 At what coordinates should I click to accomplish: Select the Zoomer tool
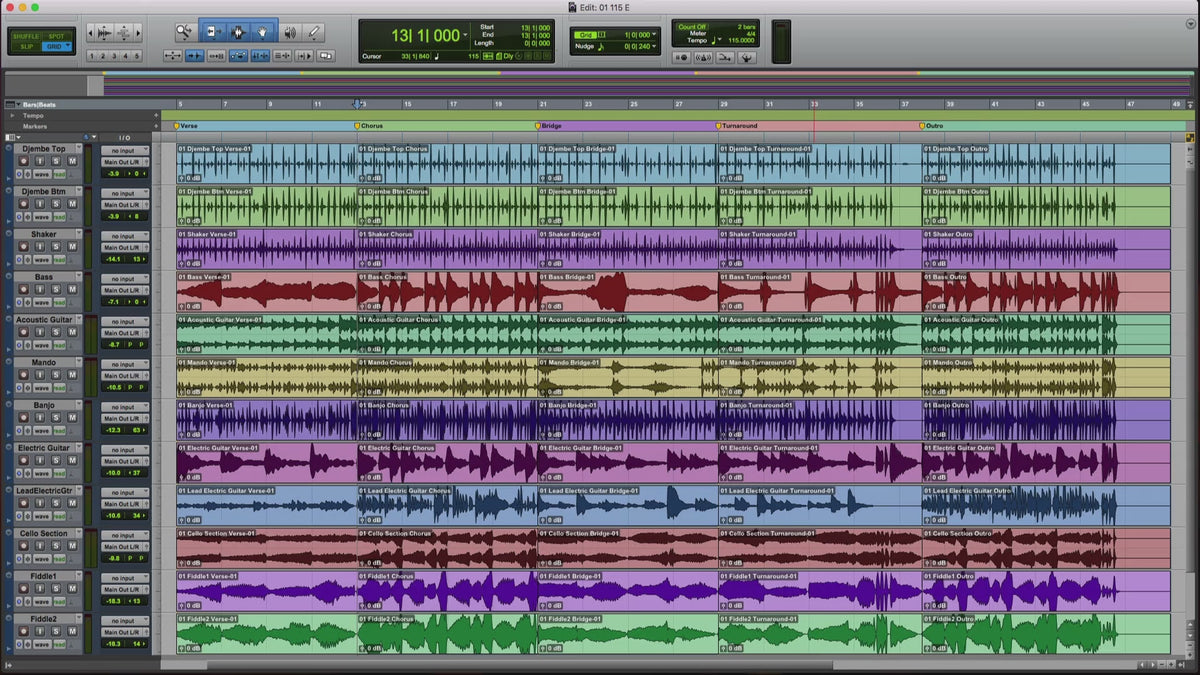pos(184,32)
